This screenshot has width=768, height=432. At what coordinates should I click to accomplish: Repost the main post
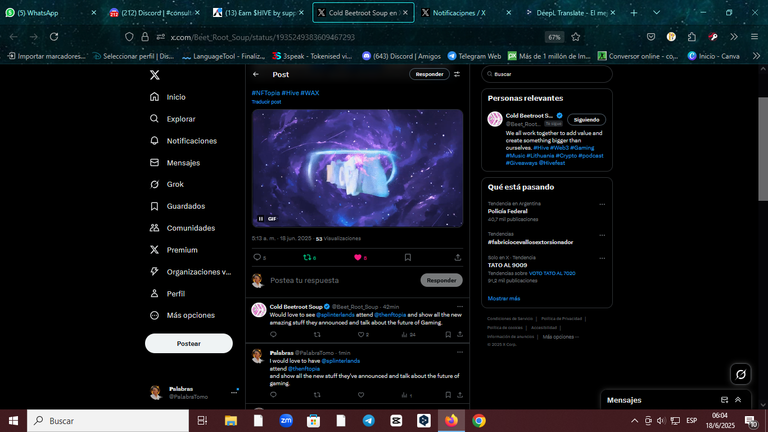coord(307,257)
